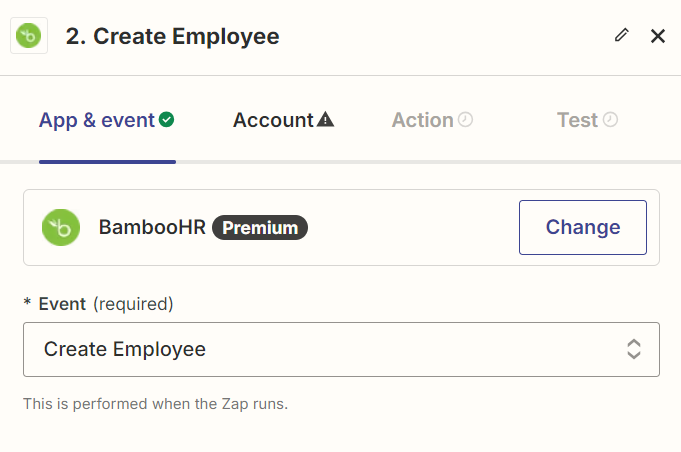Switch to the App & event tab
The image size is (681, 452).
coord(97,120)
